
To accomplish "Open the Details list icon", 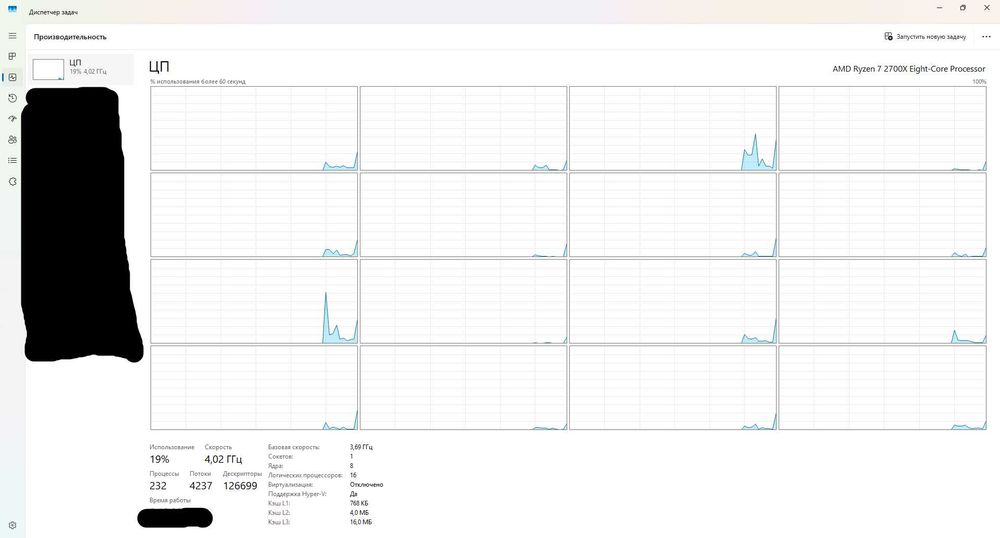I will (x=12, y=161).
